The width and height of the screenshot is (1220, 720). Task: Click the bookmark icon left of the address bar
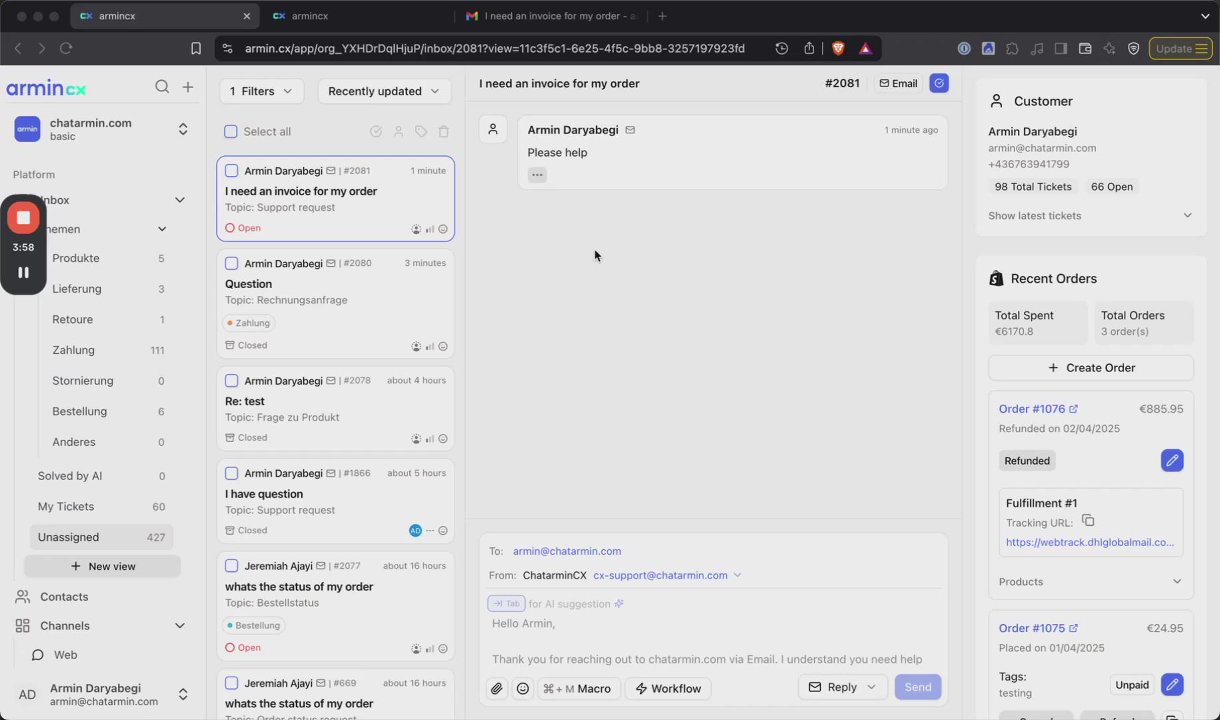click(x=196, y=48)
